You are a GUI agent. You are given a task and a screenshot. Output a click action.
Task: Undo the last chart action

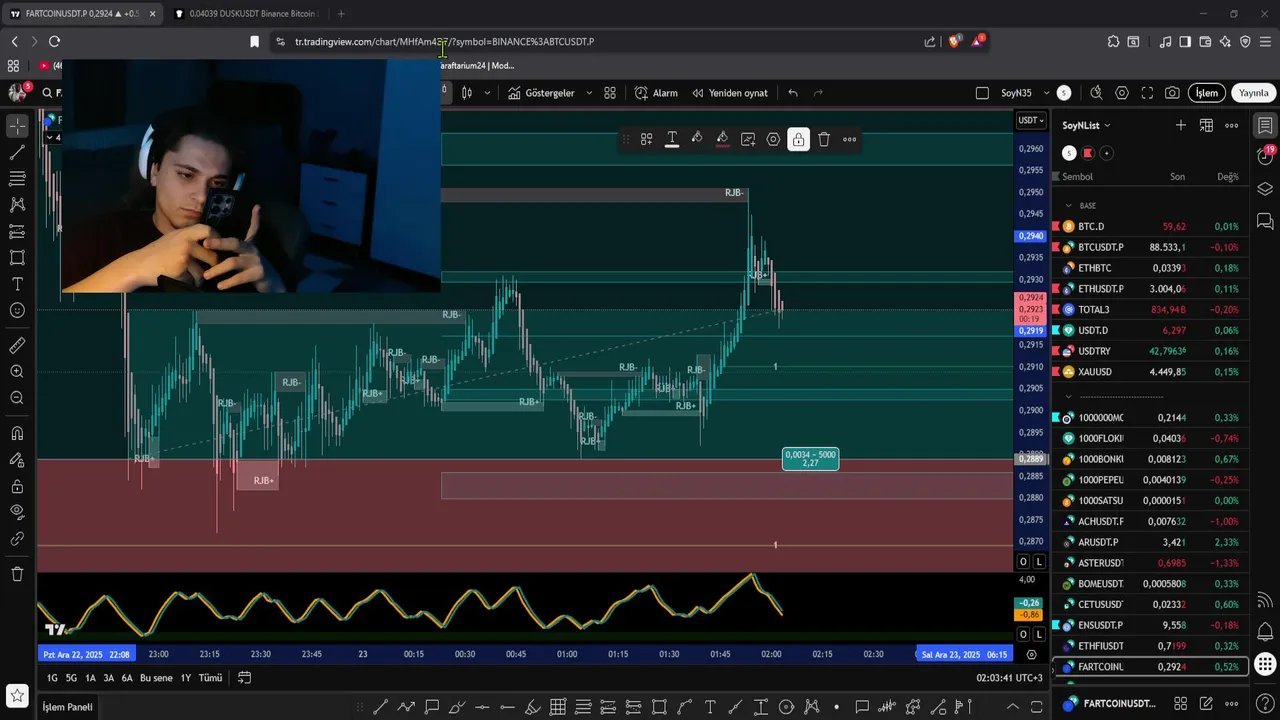point(793,93)
